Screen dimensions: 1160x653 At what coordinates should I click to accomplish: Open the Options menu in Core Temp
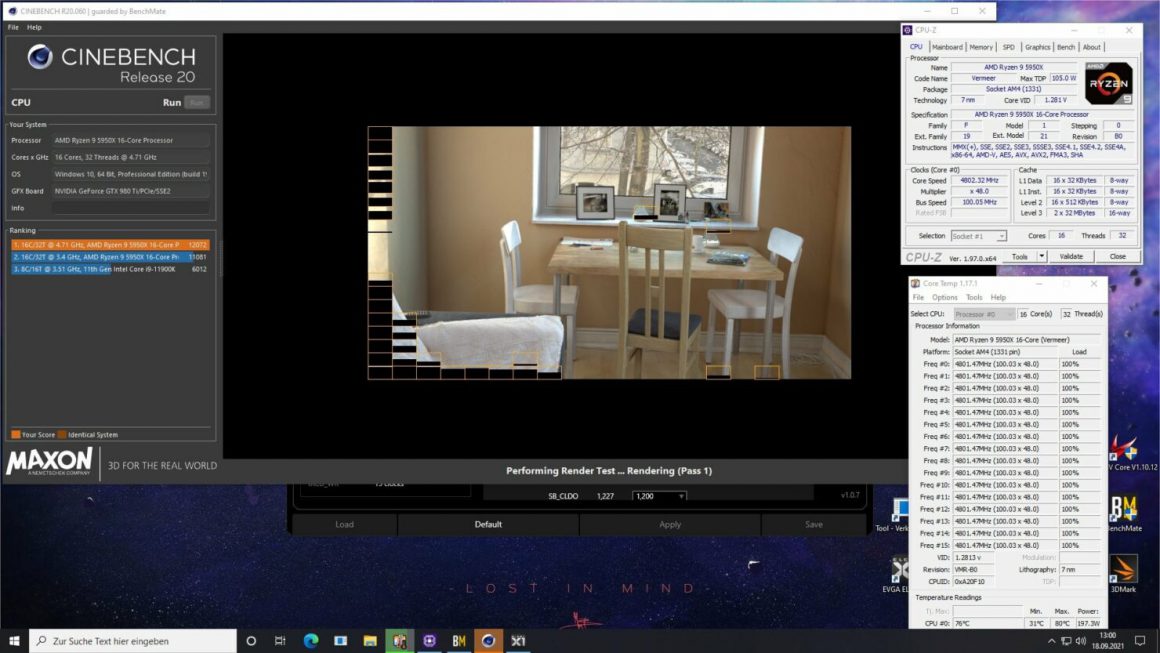(x=944, y=297)
